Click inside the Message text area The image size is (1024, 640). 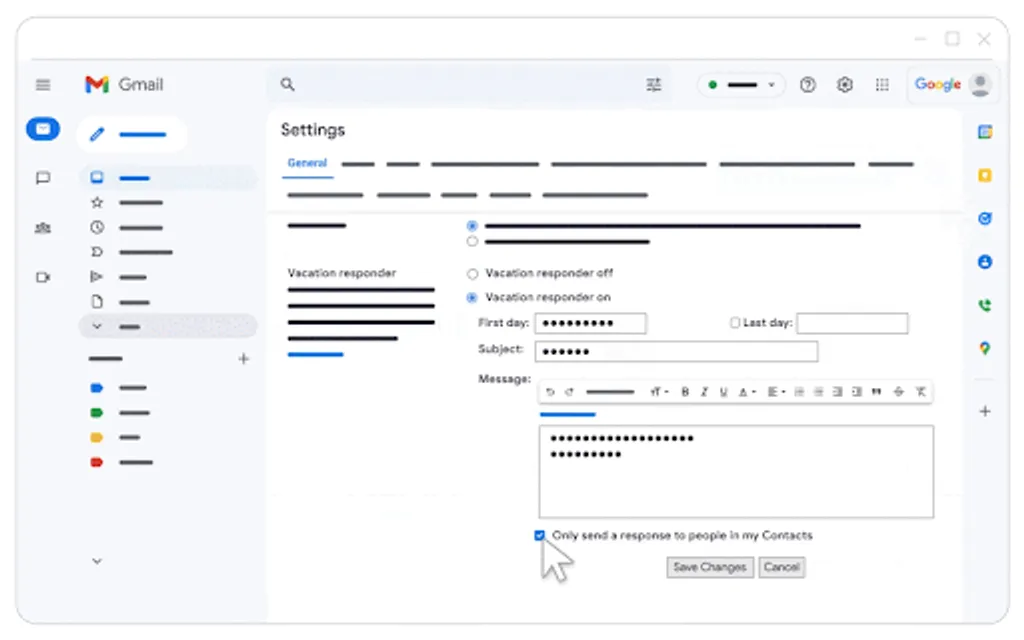pos(736,472)
